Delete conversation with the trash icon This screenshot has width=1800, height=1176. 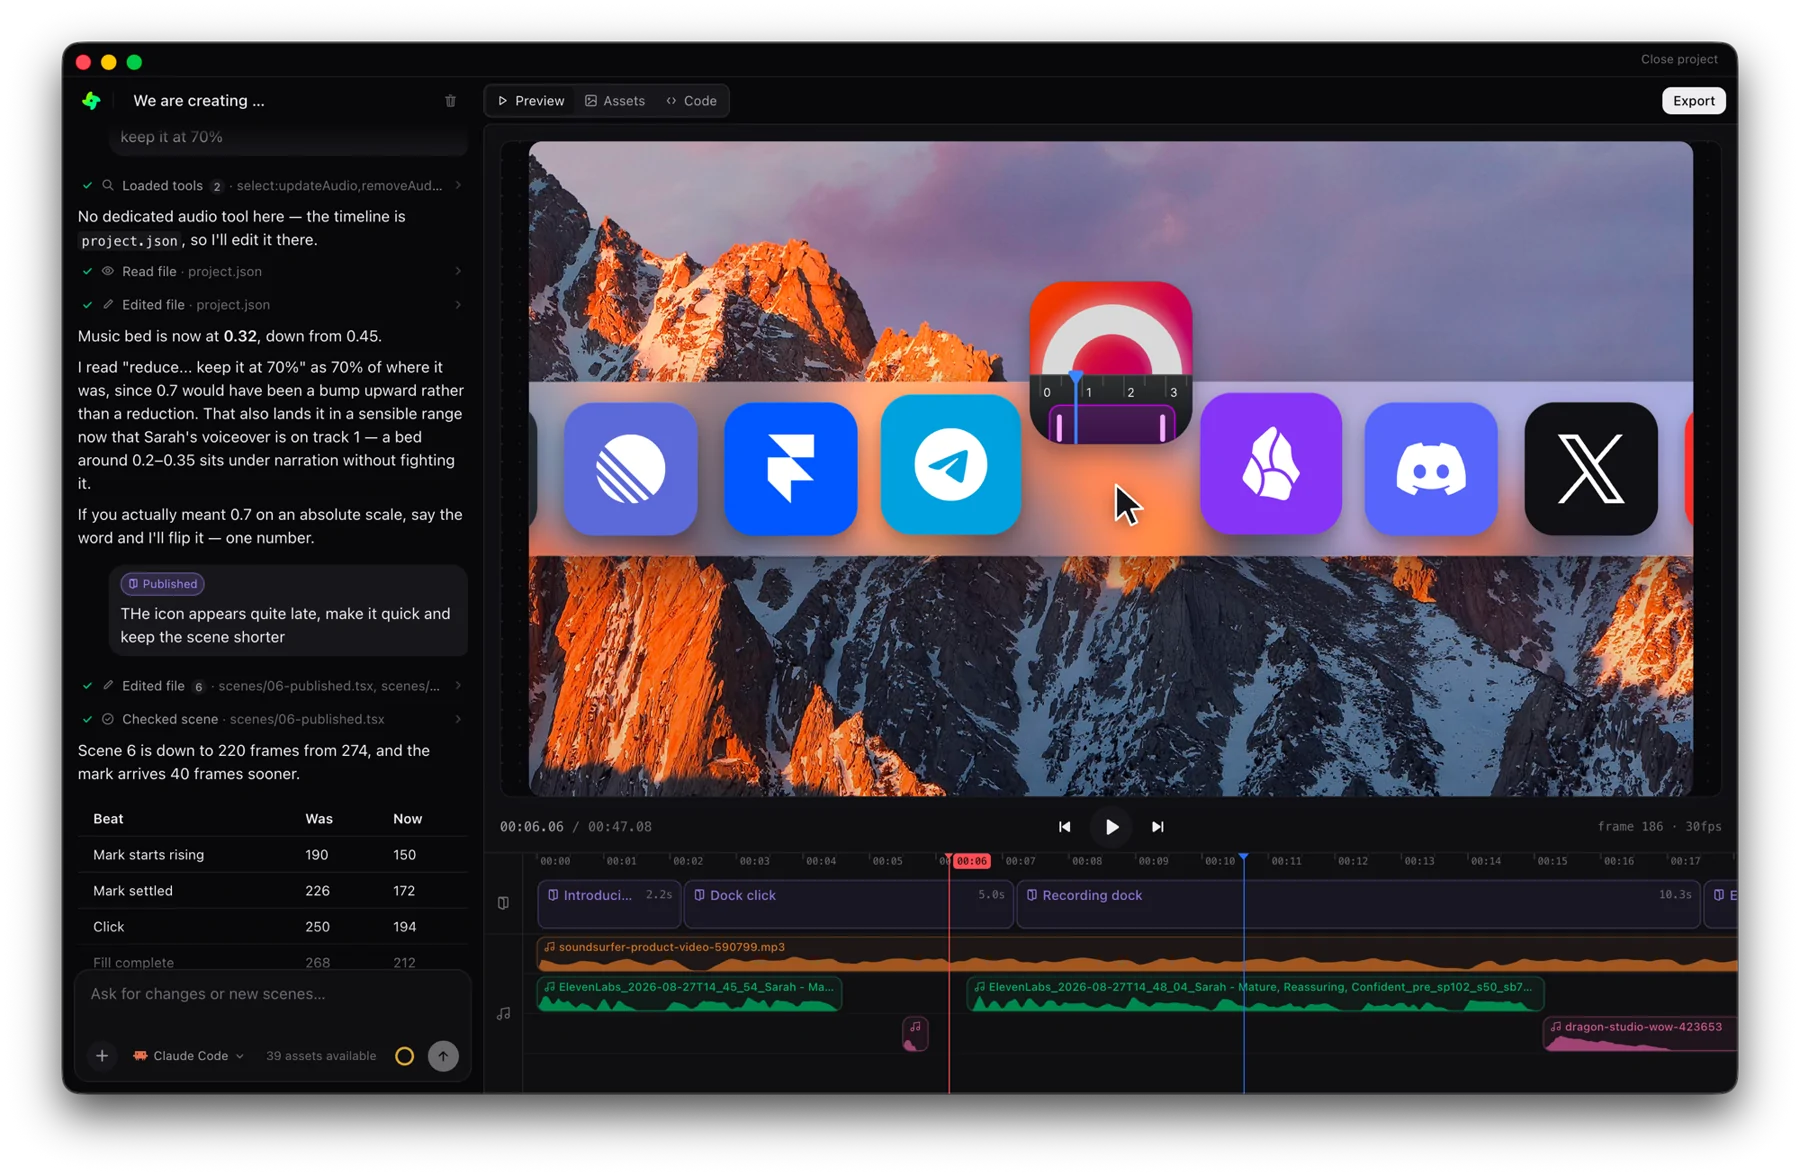coord(450,101)
